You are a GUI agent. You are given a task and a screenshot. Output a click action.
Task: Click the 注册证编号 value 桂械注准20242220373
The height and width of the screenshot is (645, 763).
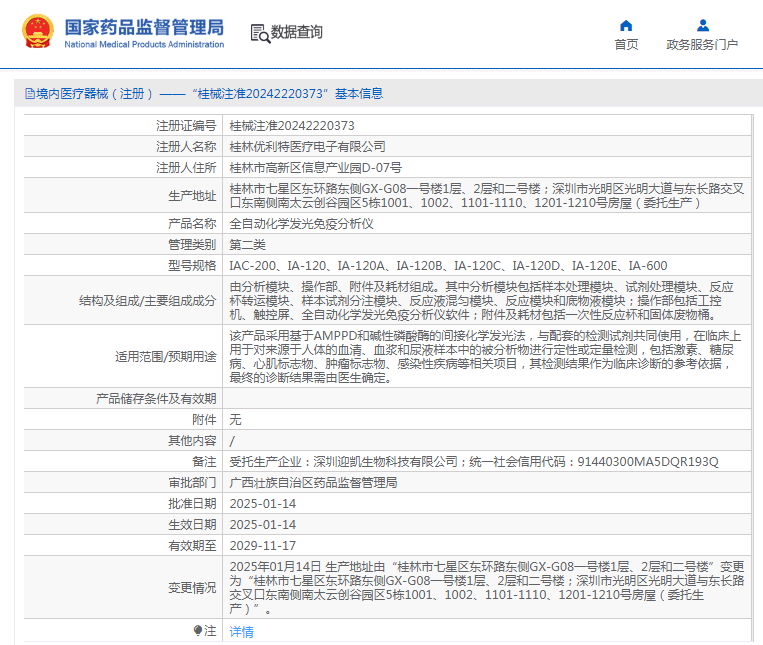tap(291, 126)
